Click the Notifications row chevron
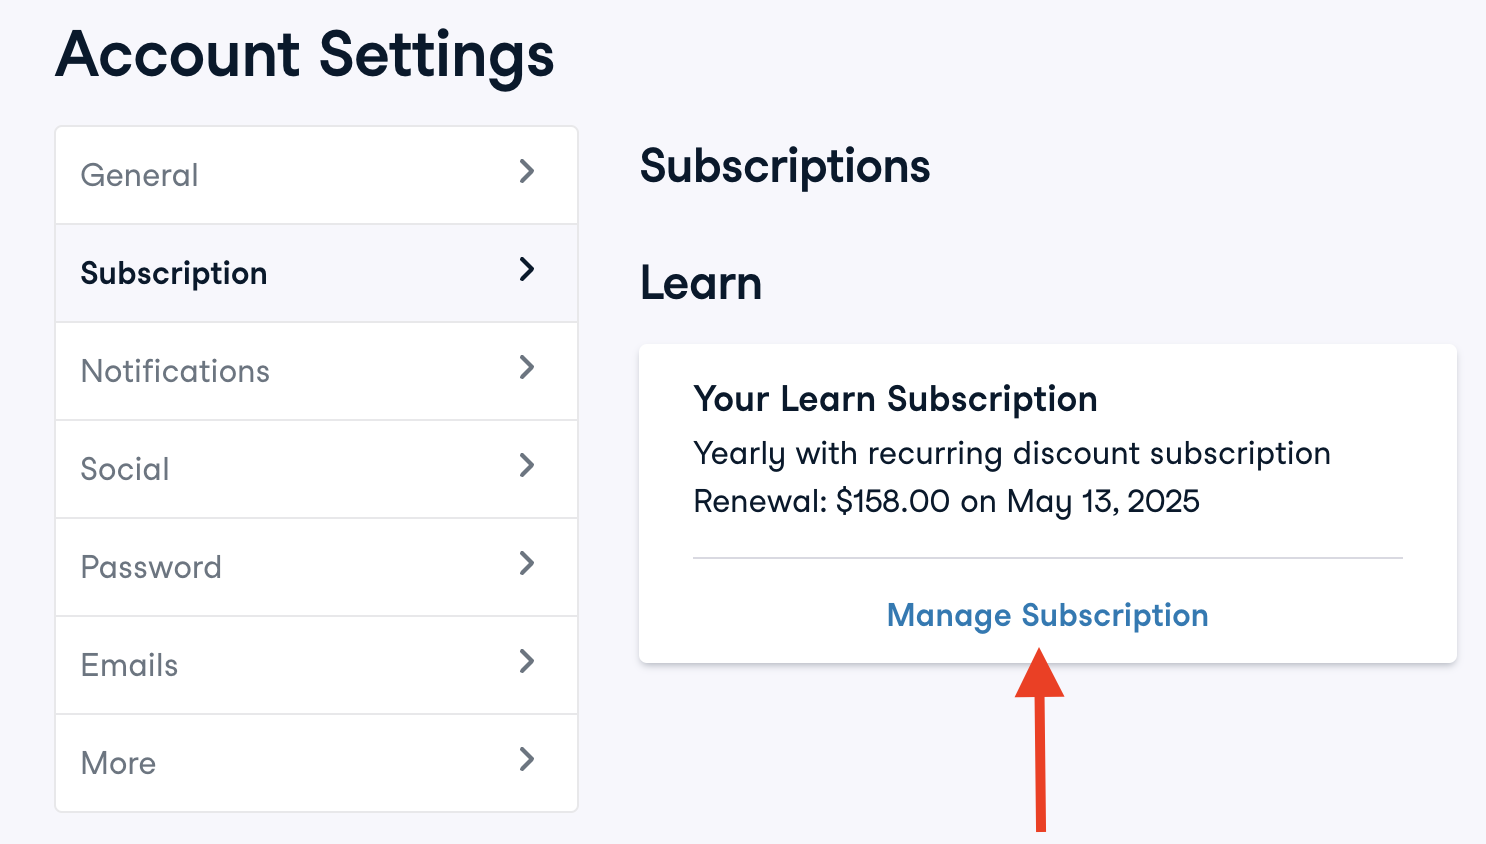The width and height of the screenshot is (1486, 844). click(527, 368)
